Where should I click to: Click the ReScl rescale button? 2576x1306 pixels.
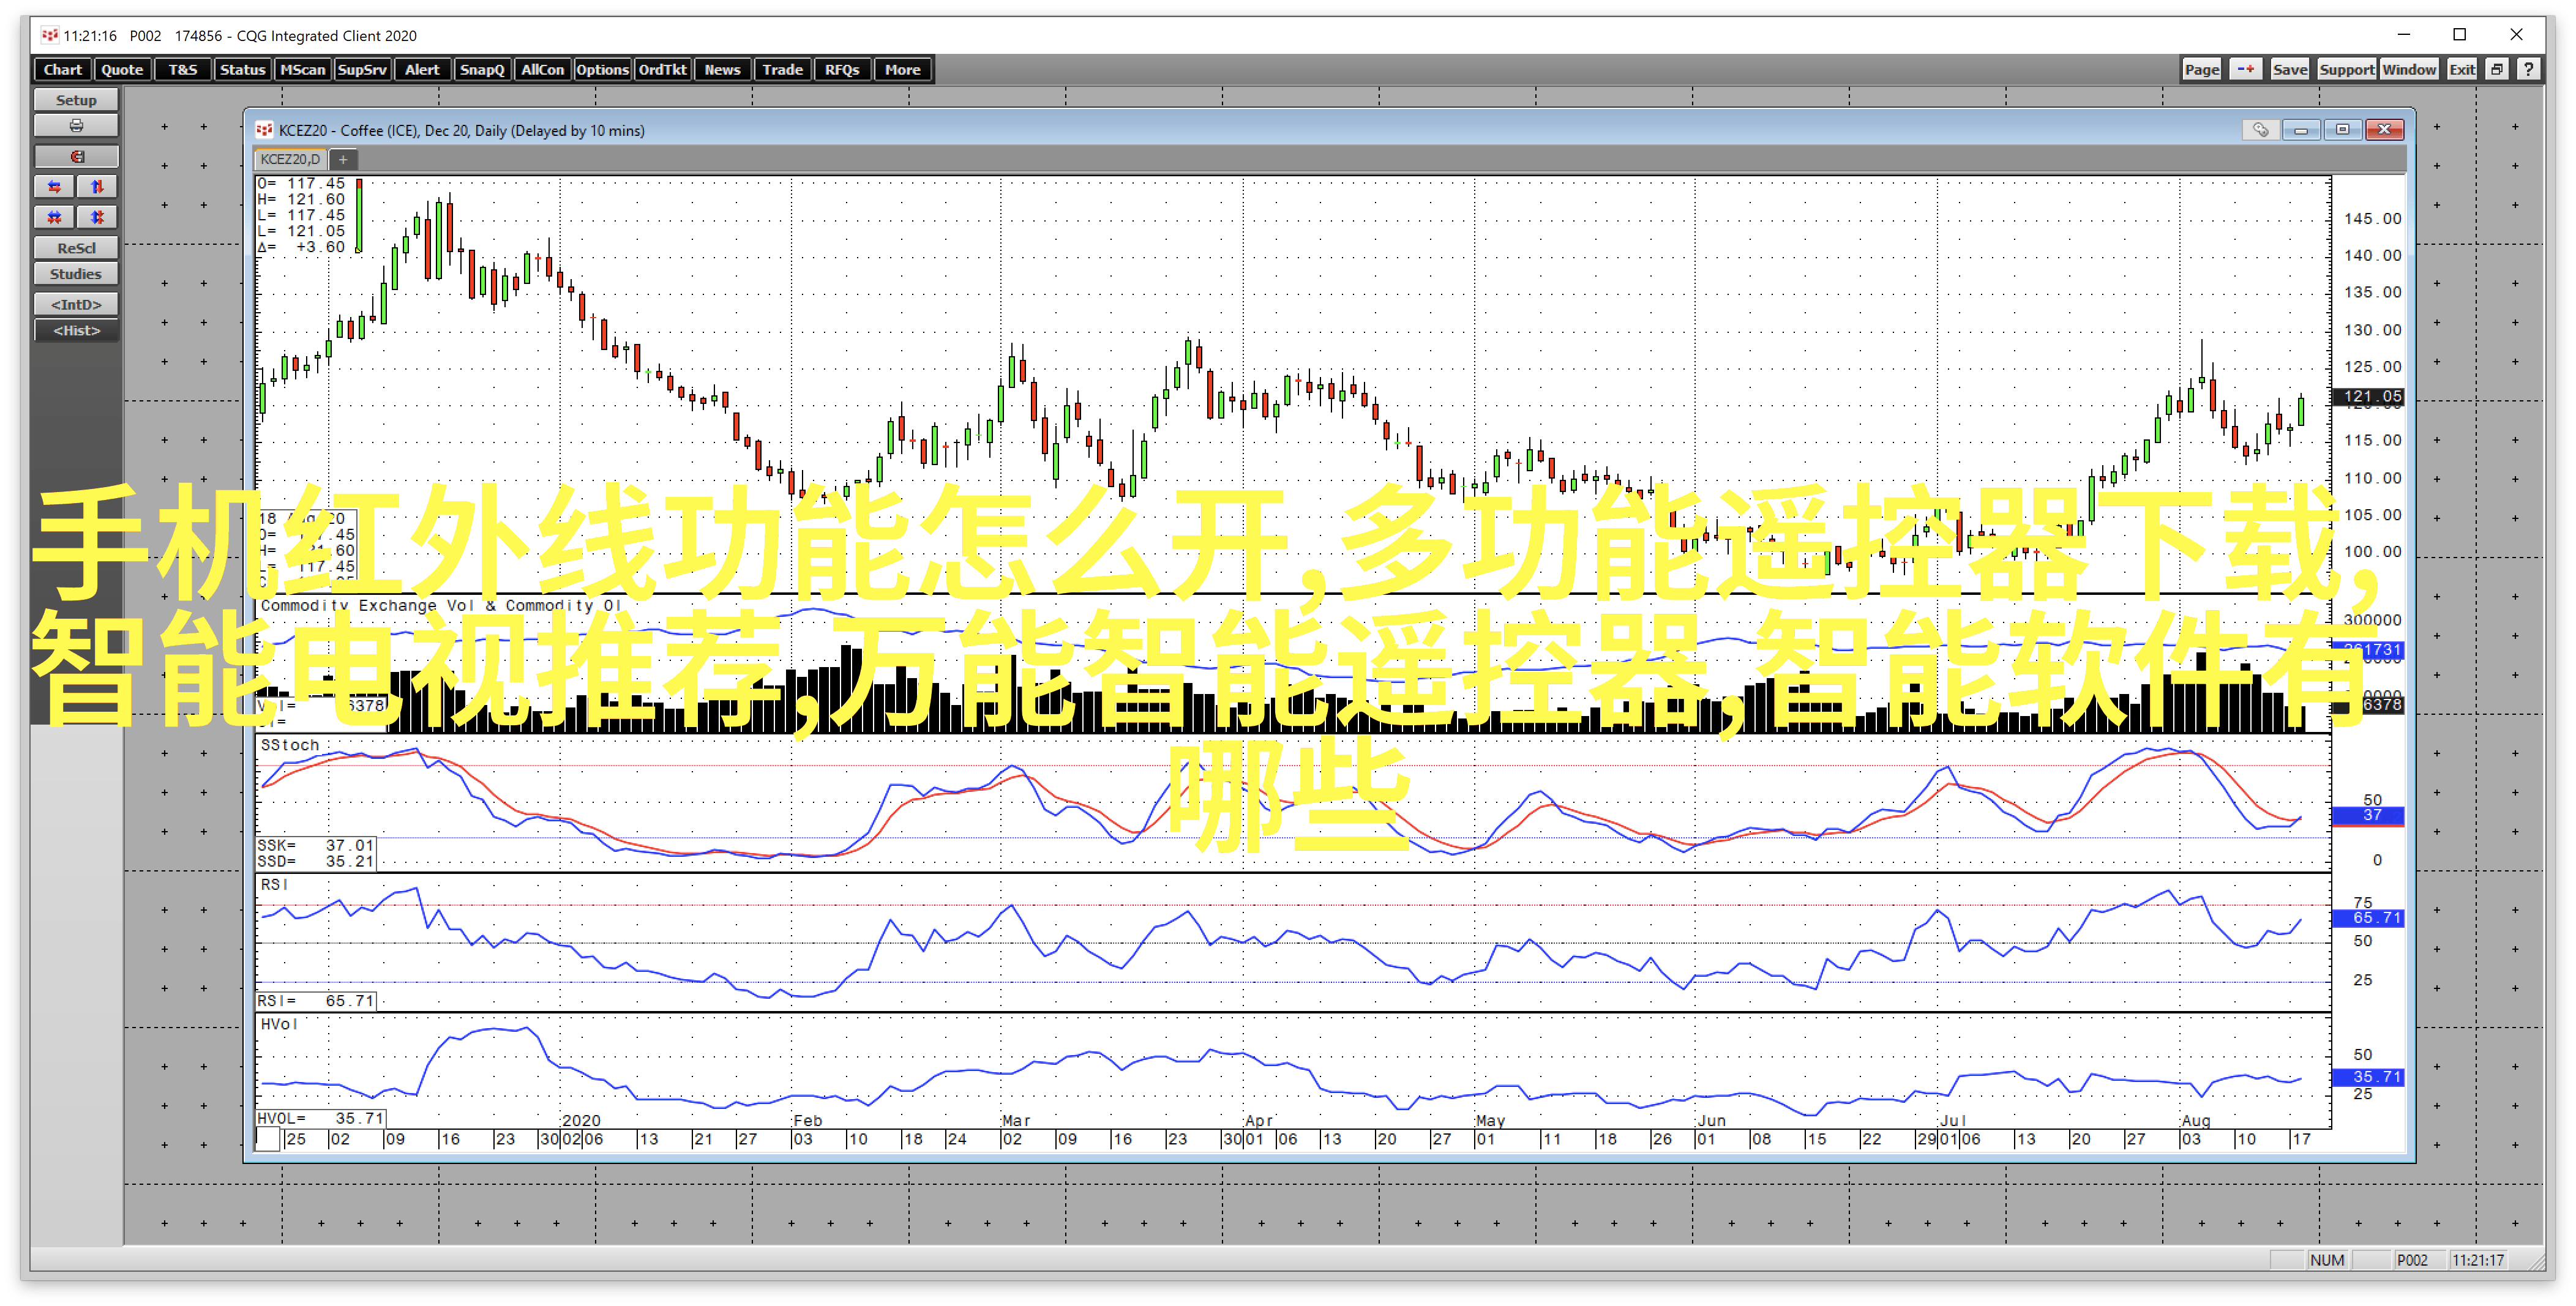(x=76, y=248)
